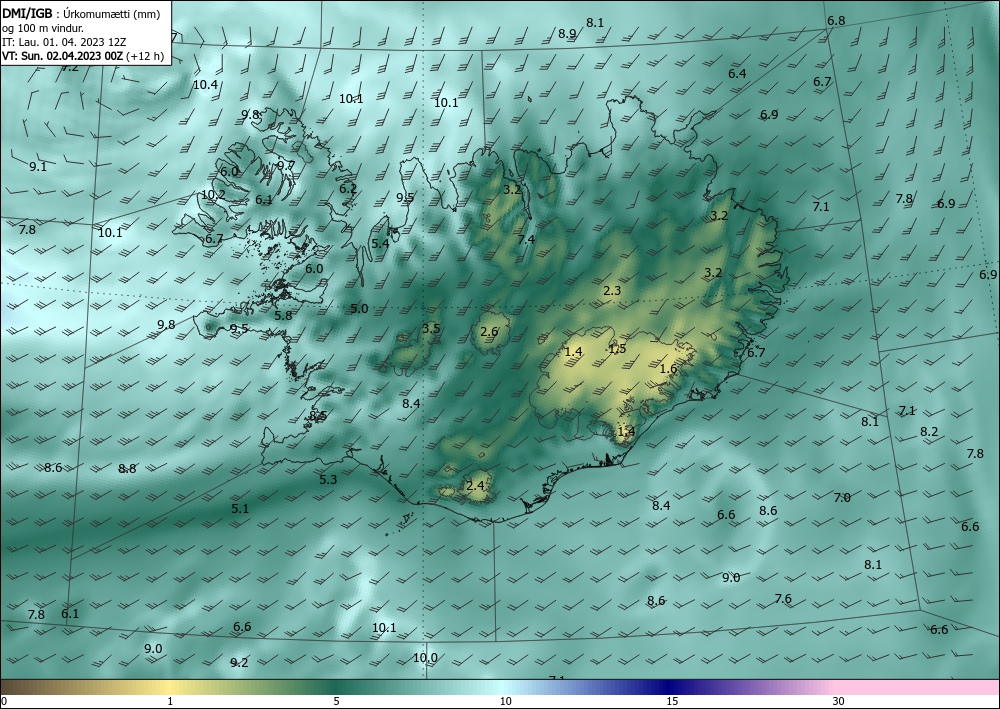Screen dimensions: 1000x709
Task: Click the '1.5' value on the glacier
Action: [x=617, y=349]
